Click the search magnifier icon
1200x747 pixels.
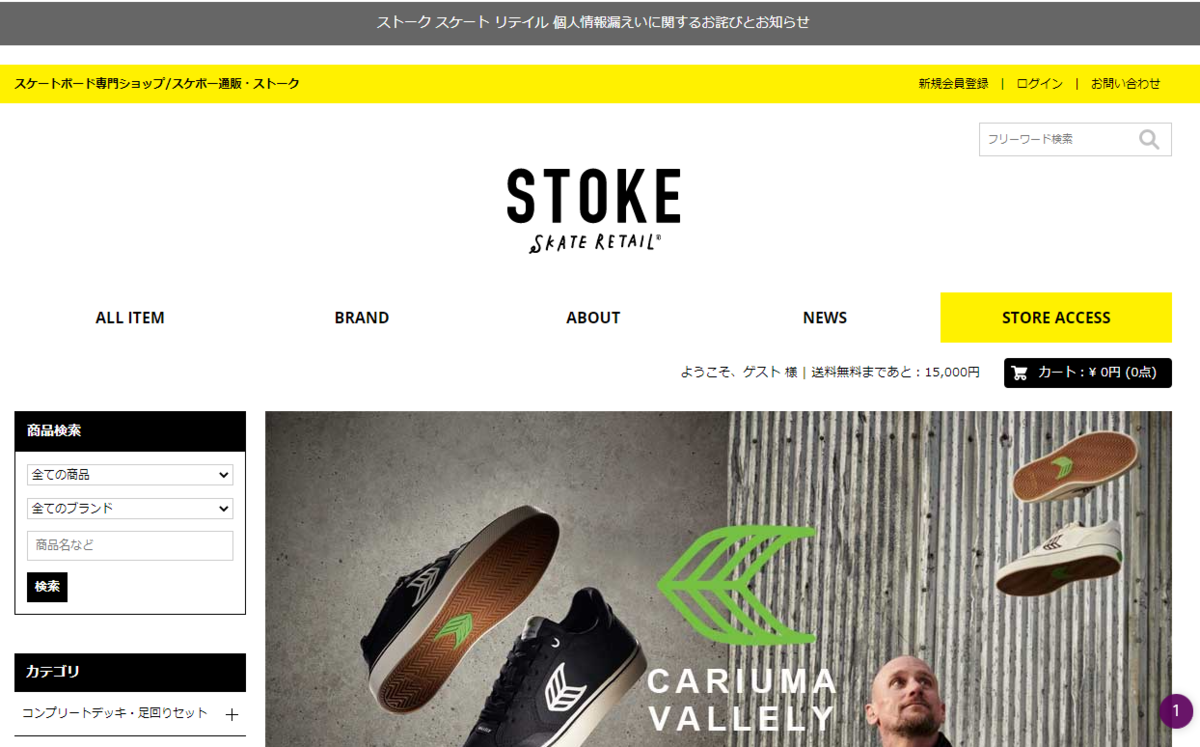click(1149, 139)
